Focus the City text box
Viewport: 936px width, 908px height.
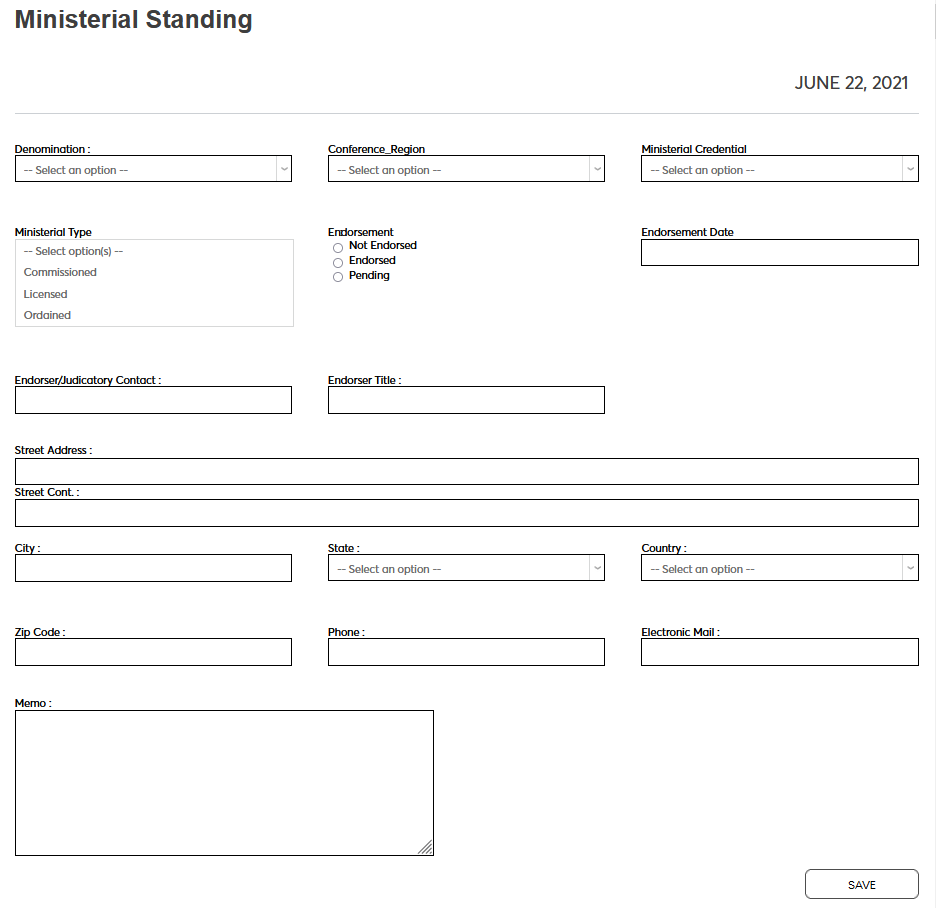[x=153, y=568]
